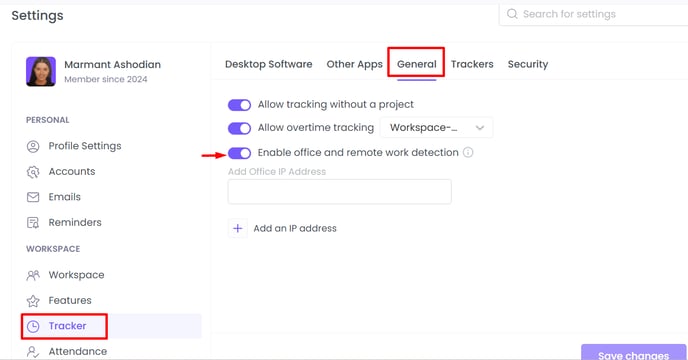Click Save changes button
The image size is (688, 360).
tap(634, 352)
